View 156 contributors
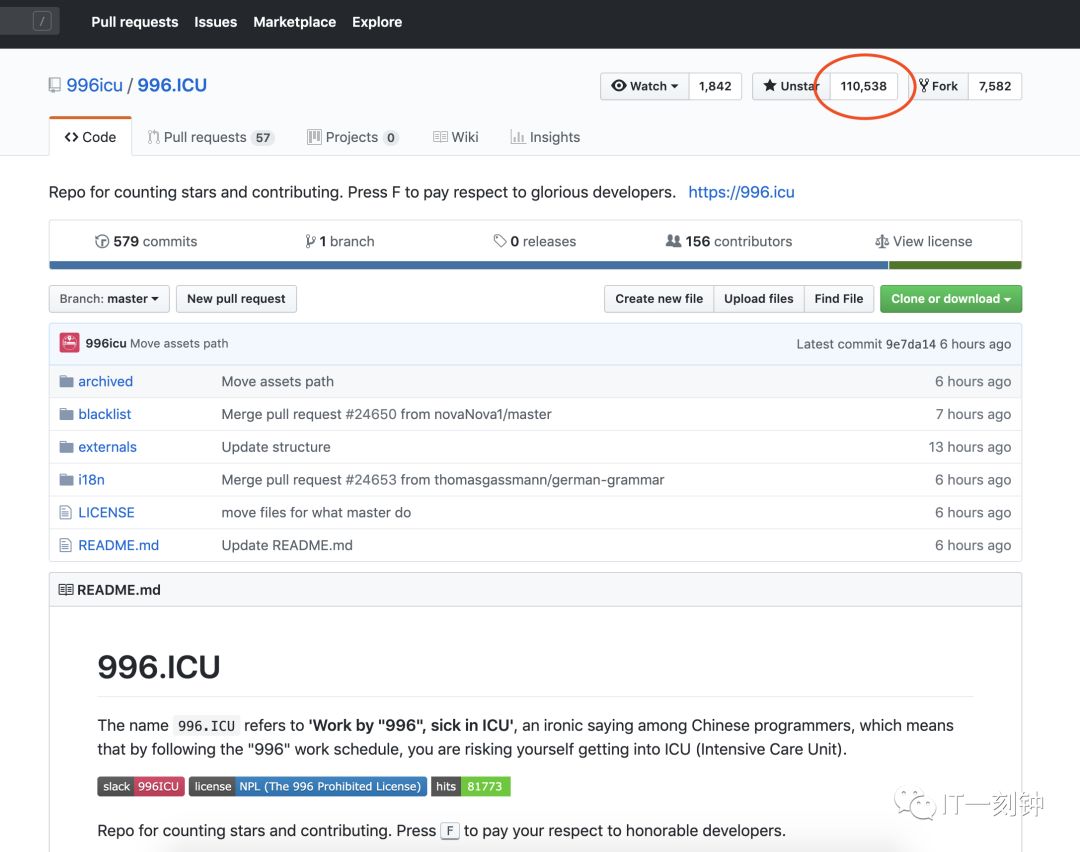The image size is (1080, 852). (729, 241)
